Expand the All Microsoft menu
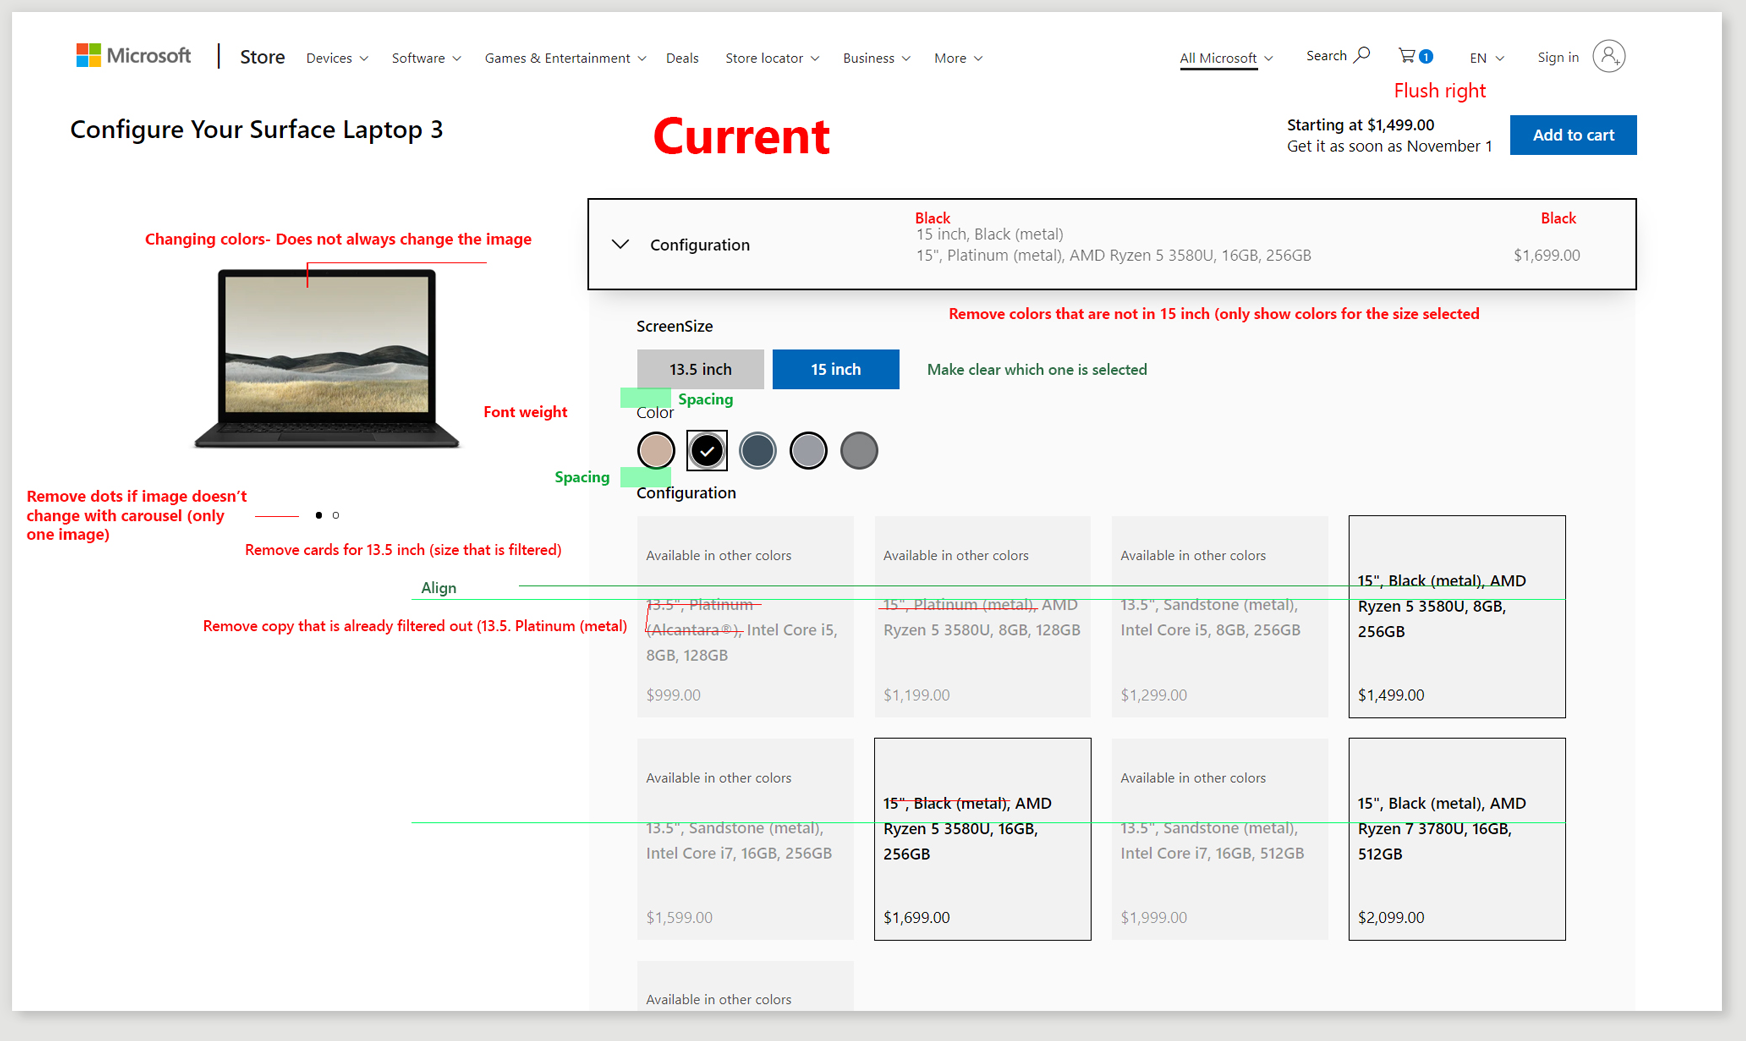 (x=1226, y=58)
